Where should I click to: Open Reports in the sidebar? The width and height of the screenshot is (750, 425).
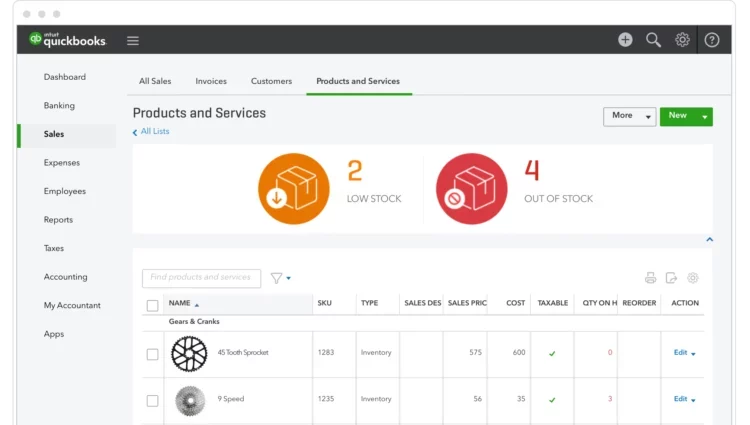pos(58,220)
